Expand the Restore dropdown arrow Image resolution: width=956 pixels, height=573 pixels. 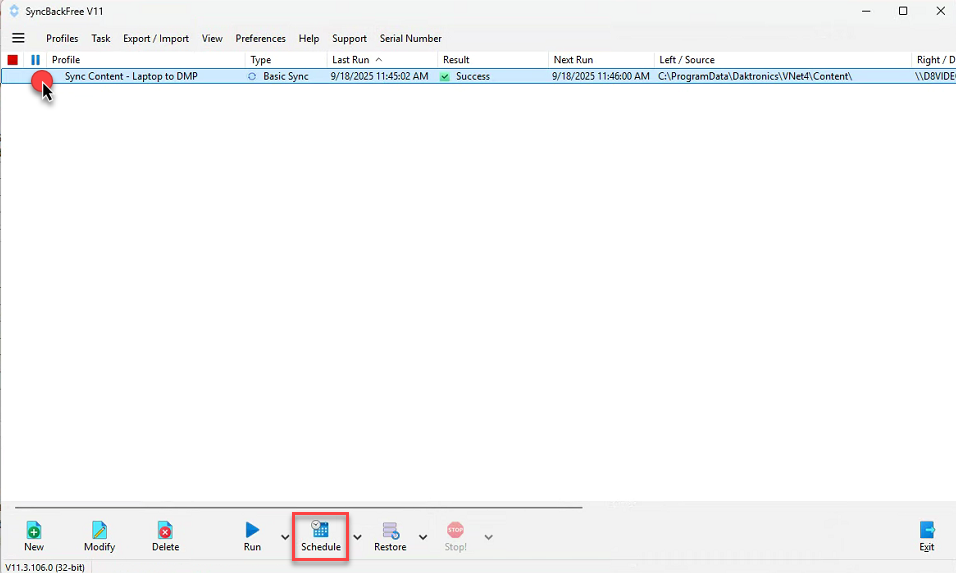pyautogui.click(x=423, y=537)
